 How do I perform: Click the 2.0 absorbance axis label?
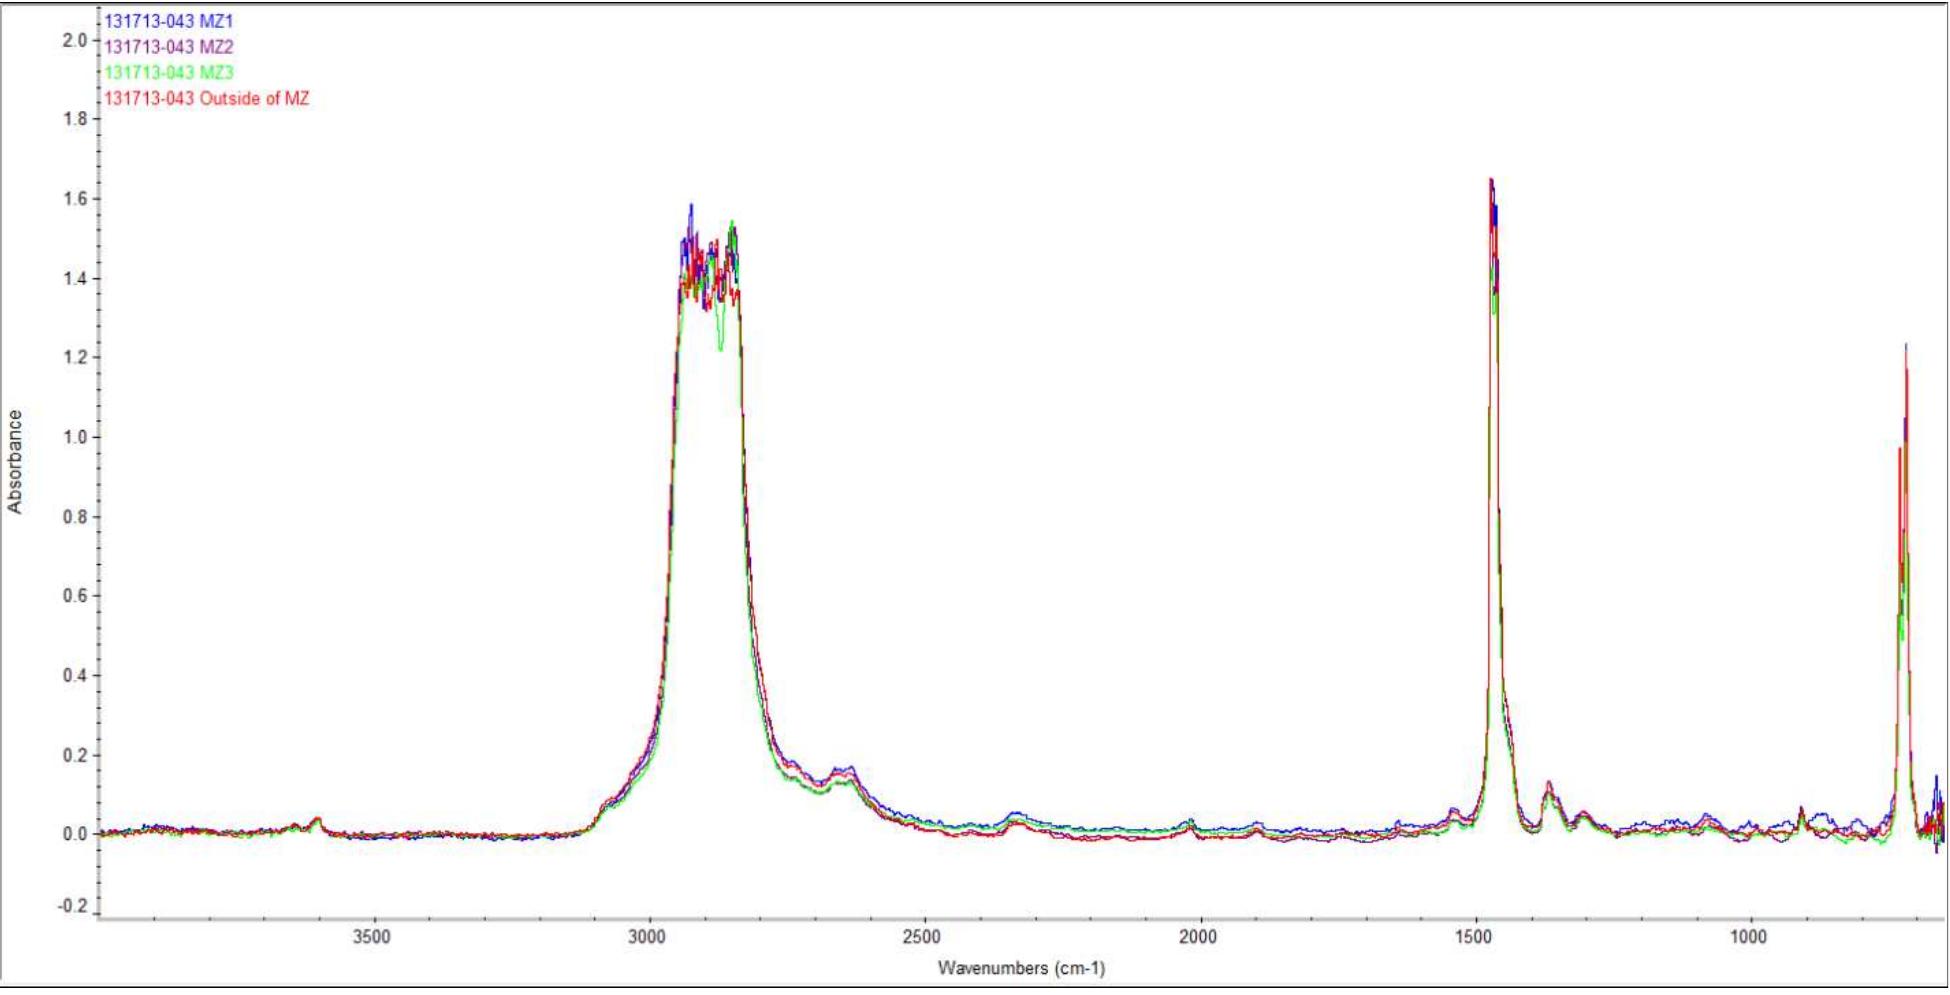[75, 40]
